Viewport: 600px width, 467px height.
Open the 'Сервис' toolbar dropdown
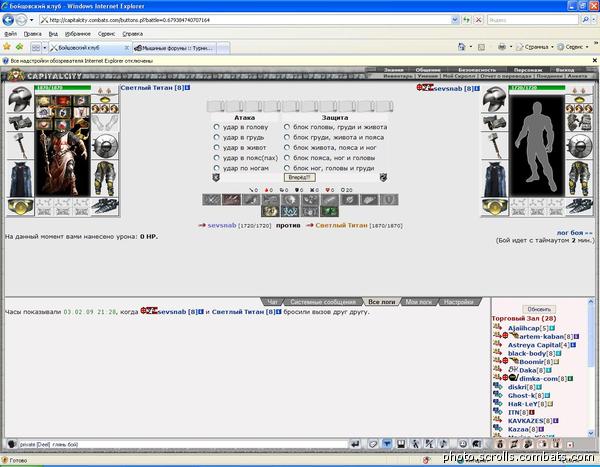[x=573, y=47]
